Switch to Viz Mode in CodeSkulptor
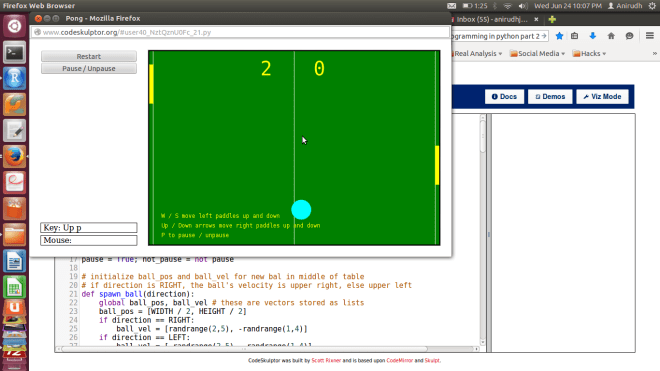 tap(602, 96)
